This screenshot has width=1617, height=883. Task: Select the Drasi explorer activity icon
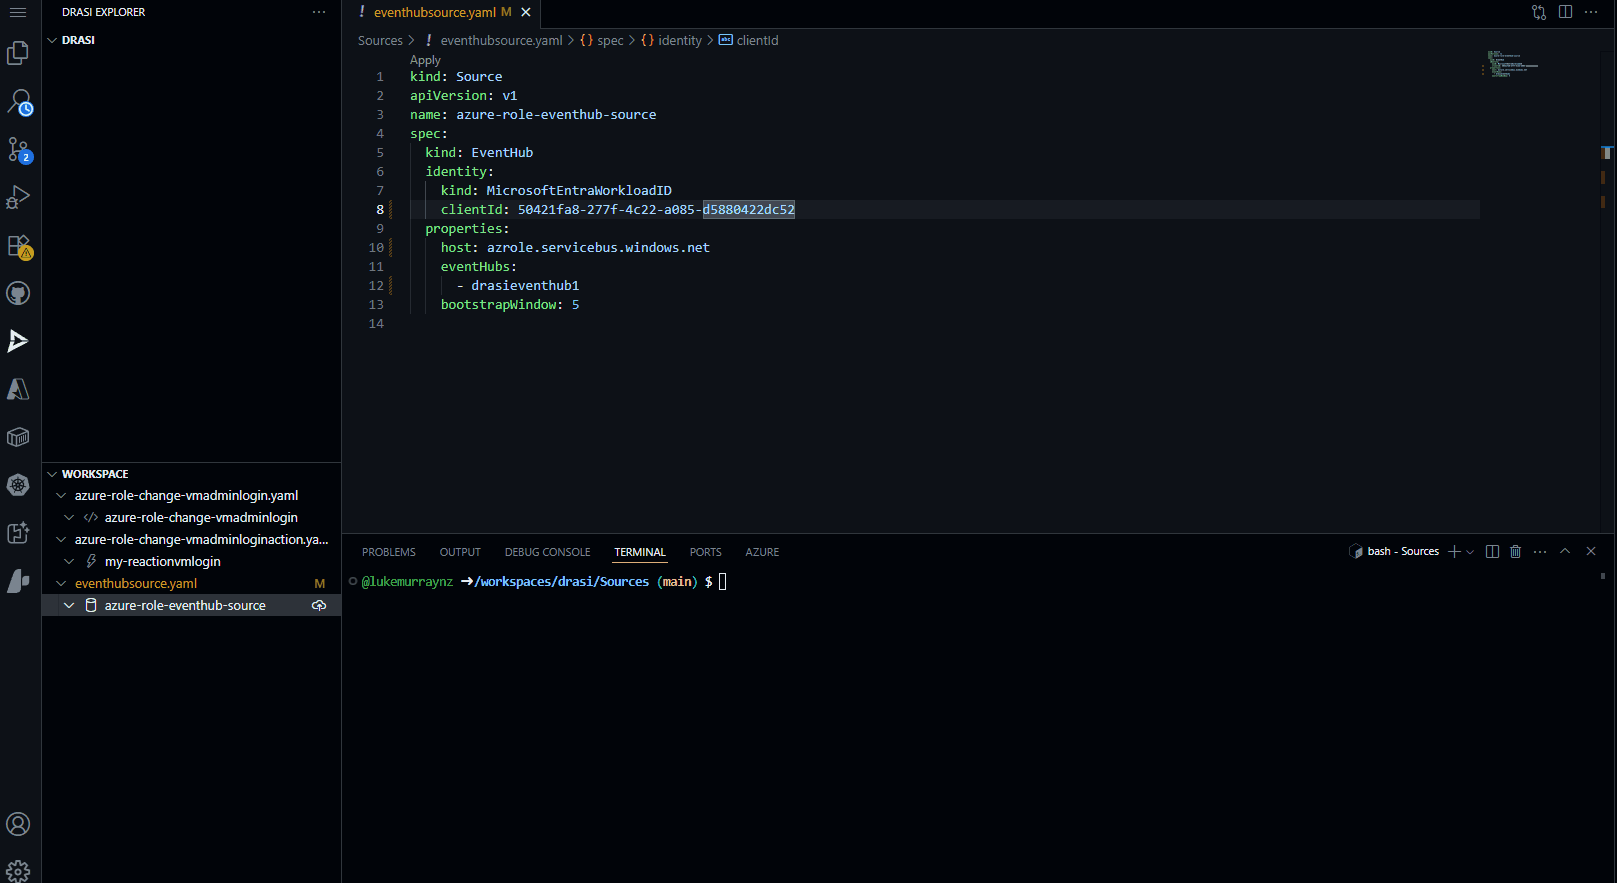click(x=18, y=341)
